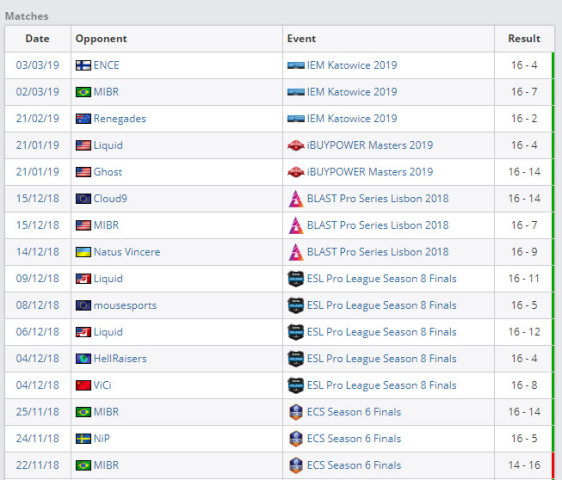Click the US flag next to Ghost

[x=83, y=172]
